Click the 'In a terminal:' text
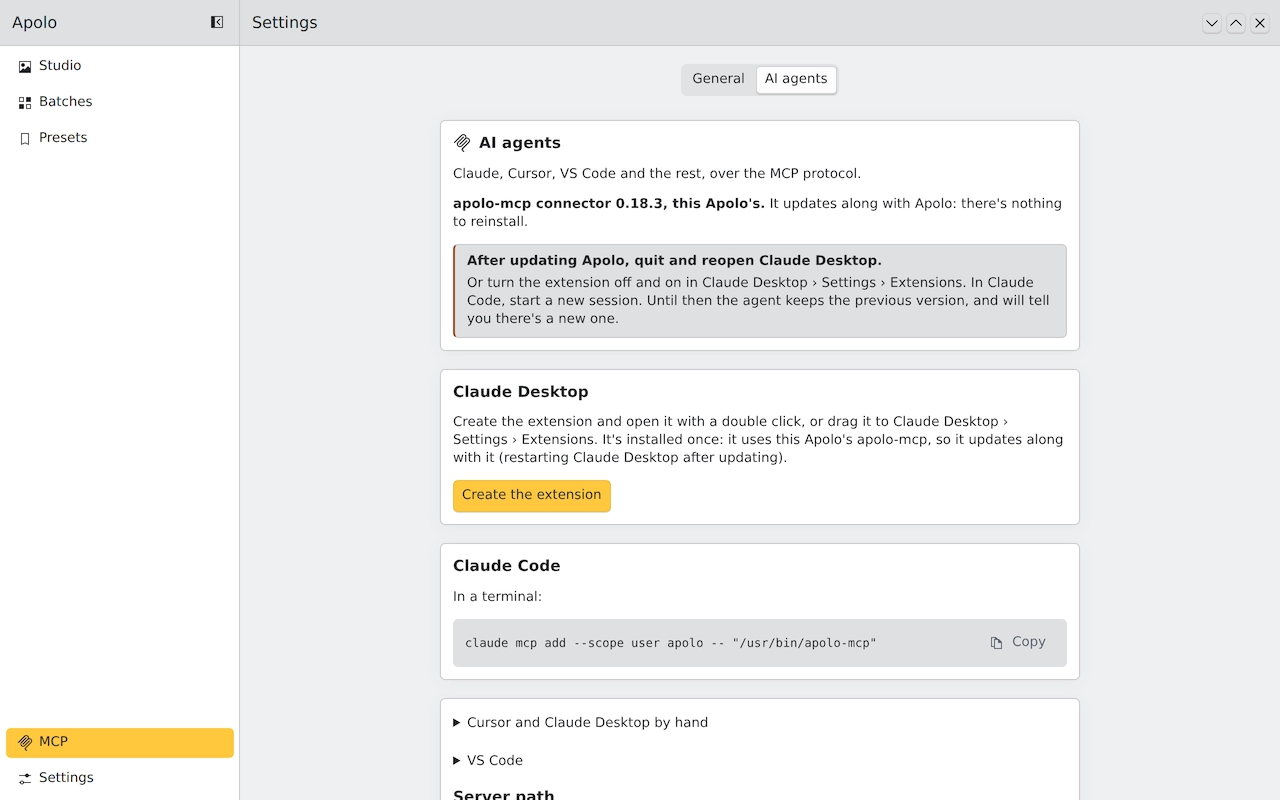Image resolution: width=1280 pixels, height=800 pixels. [x=497, y=596]
